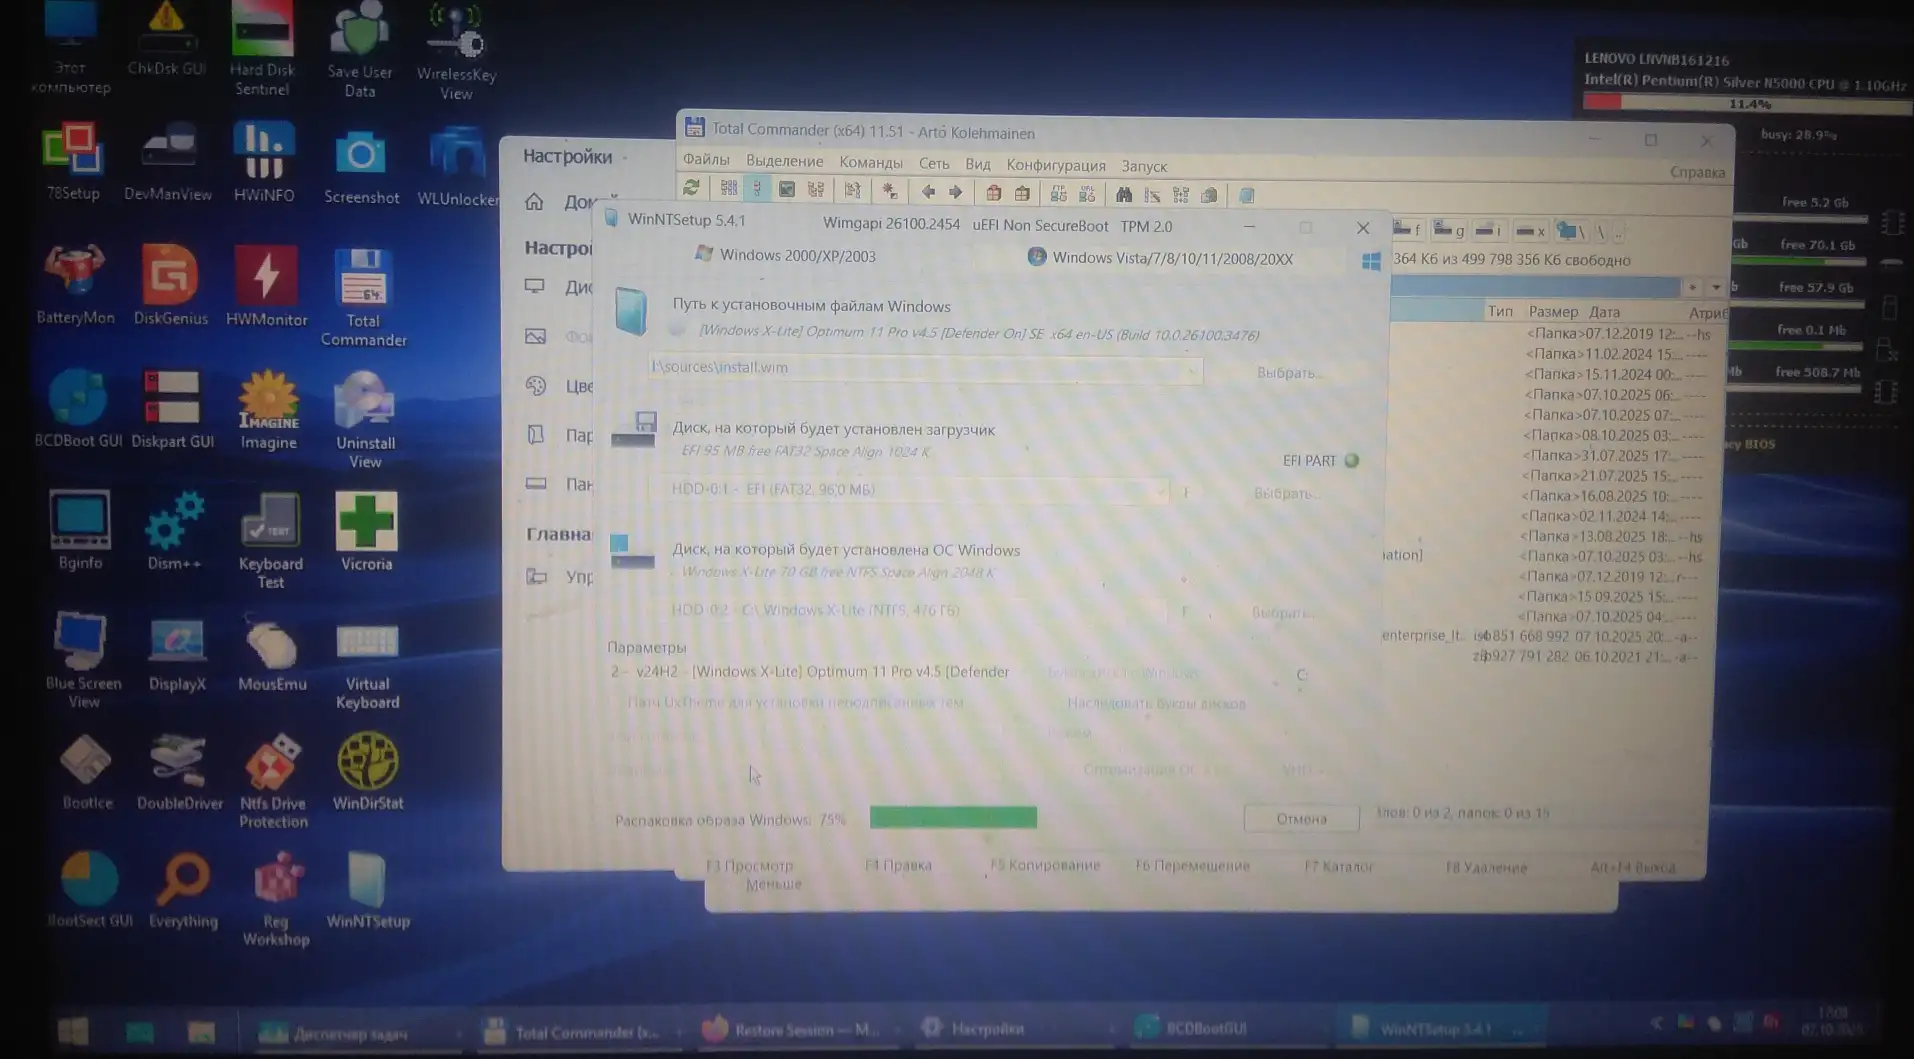Click the F7 Каталог button
Image resolution: width=1914 pixels, height=1059 pixels.
[x=1338, y=866]
